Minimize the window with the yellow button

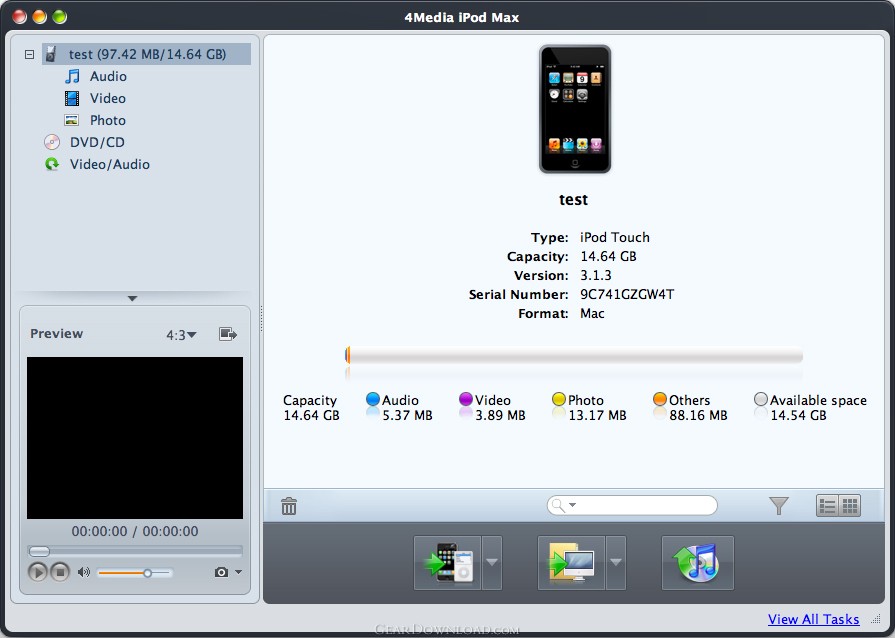[39, 17]
